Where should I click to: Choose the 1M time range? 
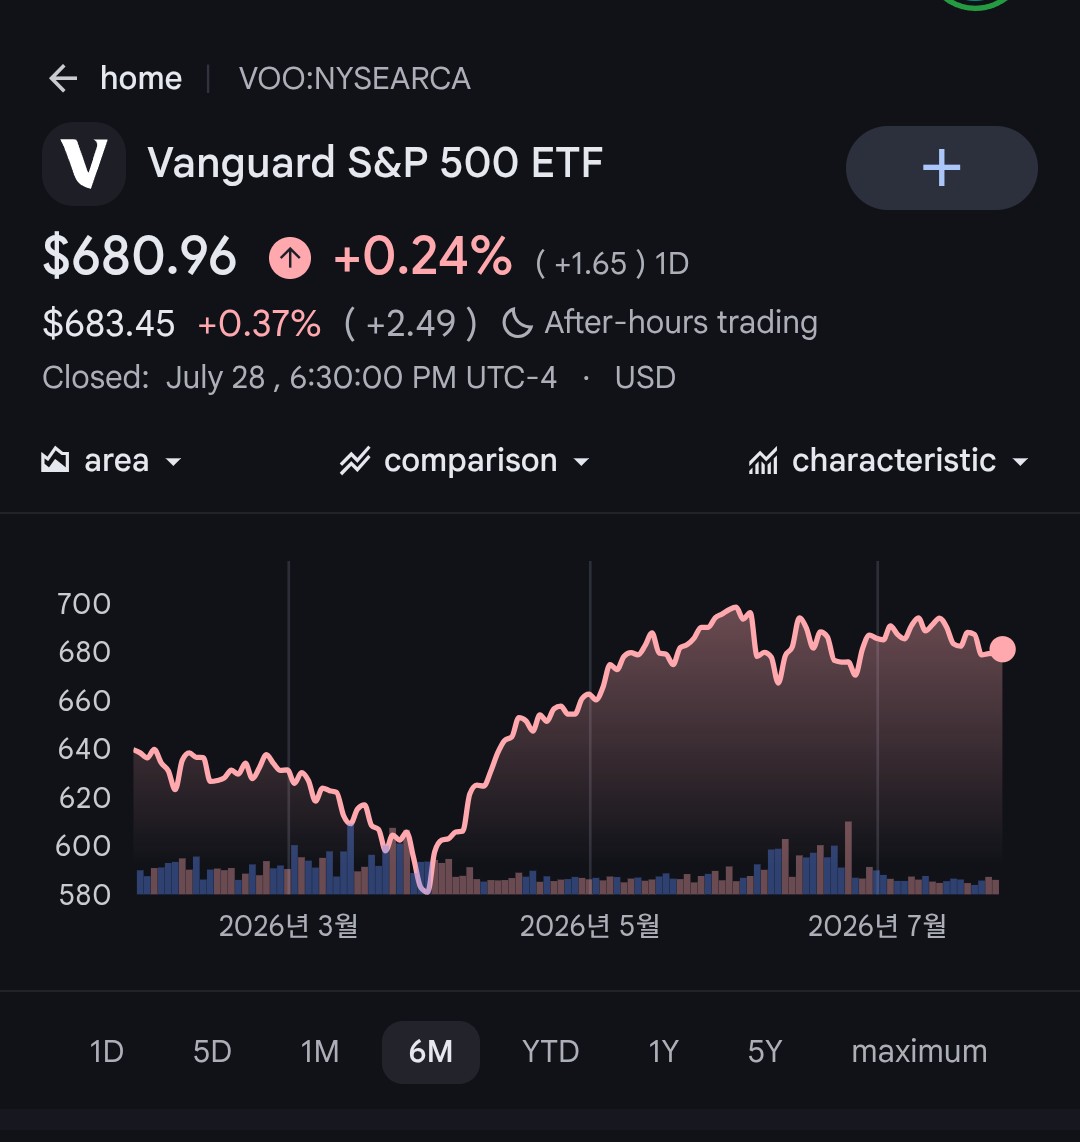(320, 1052)
